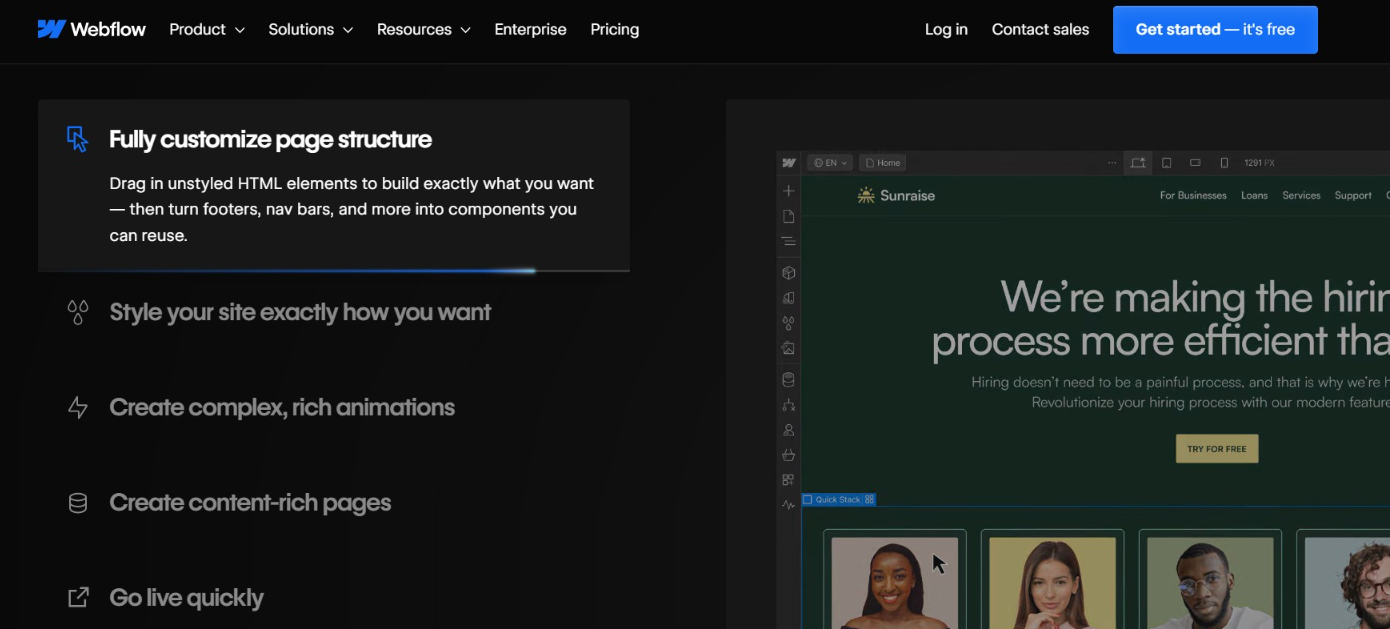Click the Webflow logo in the header
The height and width of the screenshot is (629, 1390).
(91, 29)
